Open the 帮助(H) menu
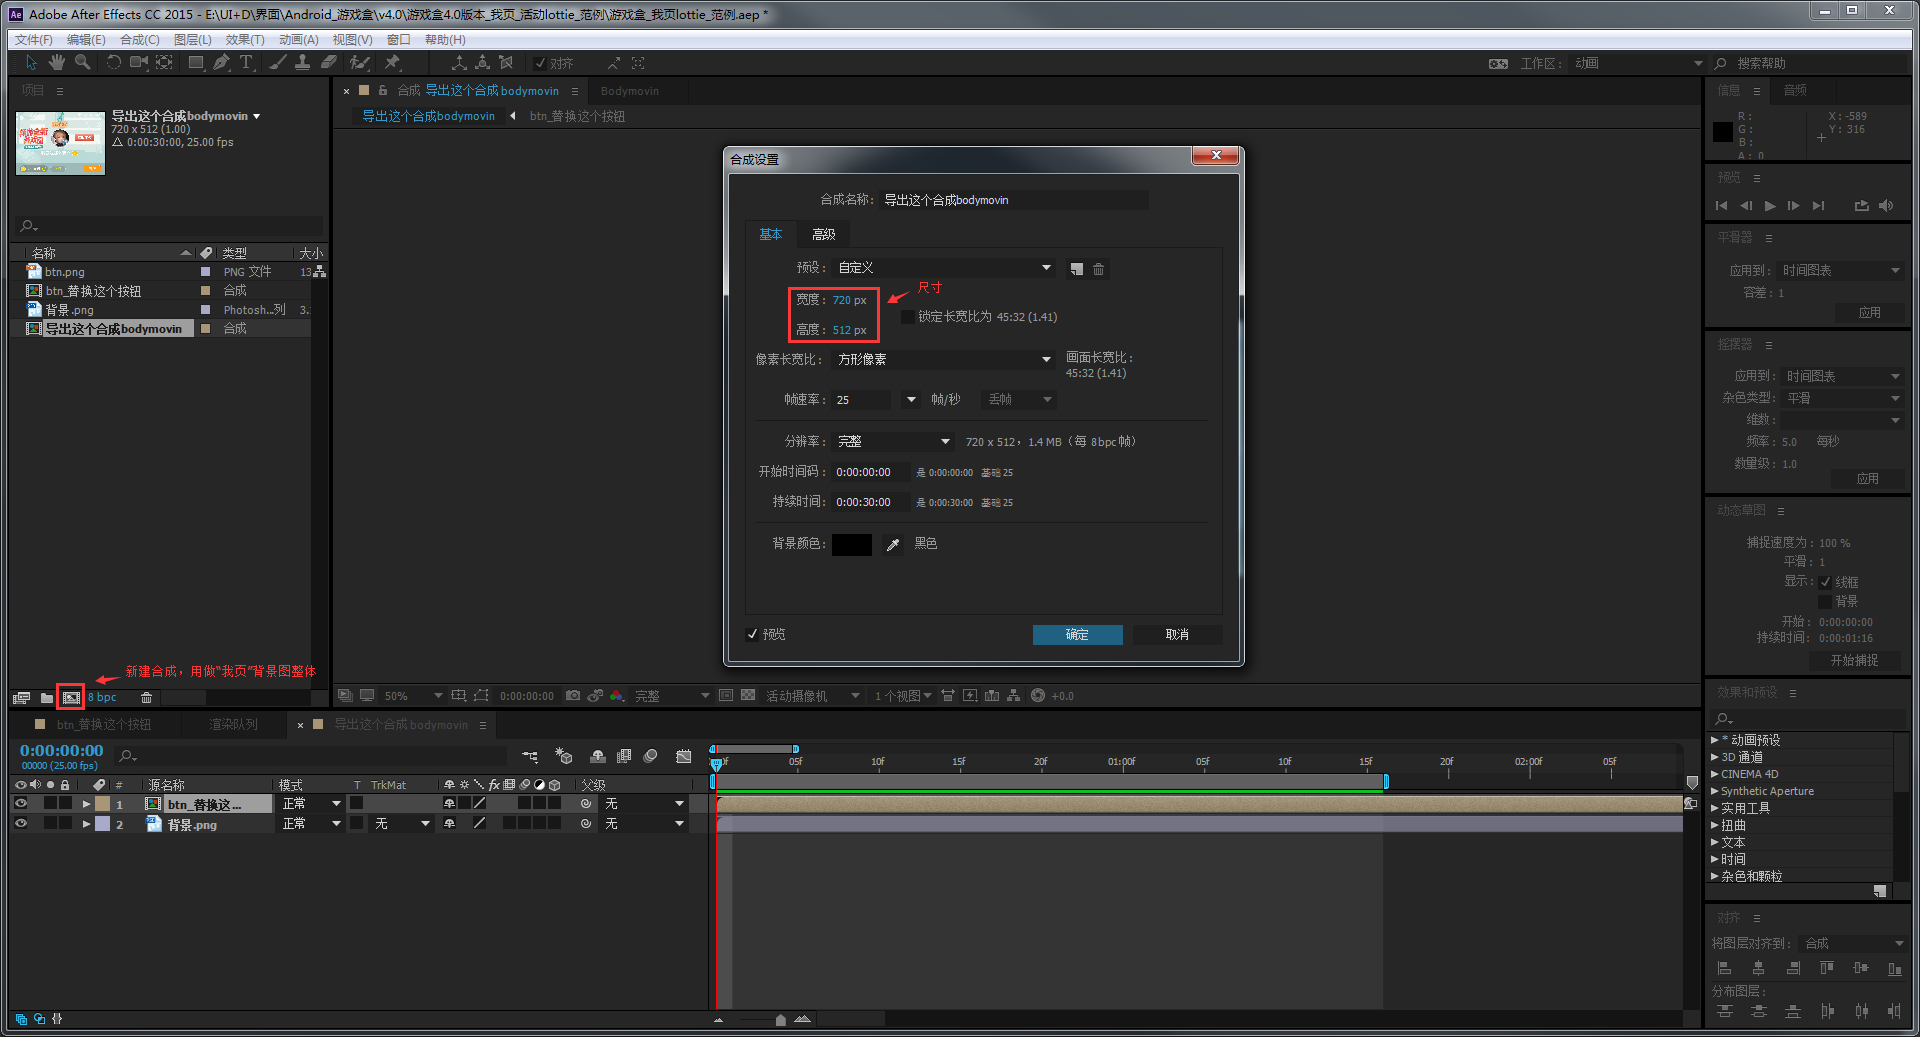 coord(445,40)
